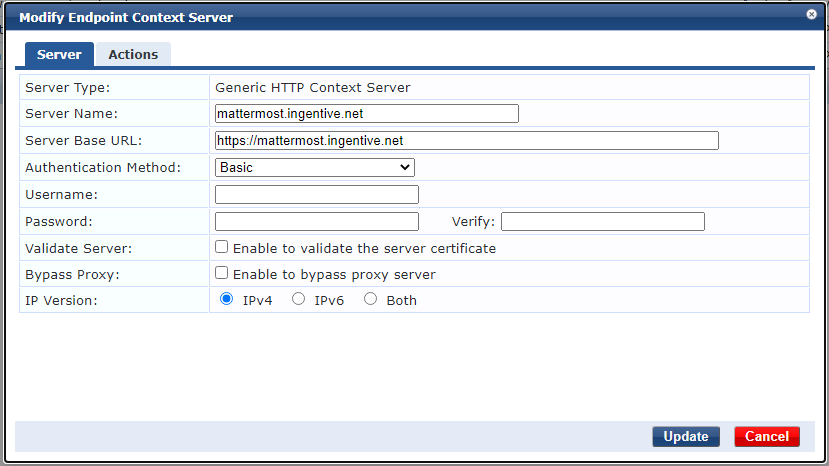Open the Authentication Method dropdown
The width and height of the screenshot is (829, 466).
coord(314,168)
